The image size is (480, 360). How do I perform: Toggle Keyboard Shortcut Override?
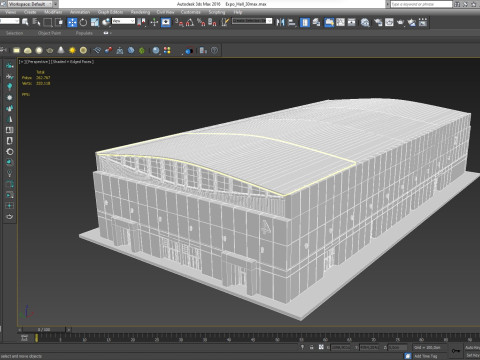coord(166,22)
